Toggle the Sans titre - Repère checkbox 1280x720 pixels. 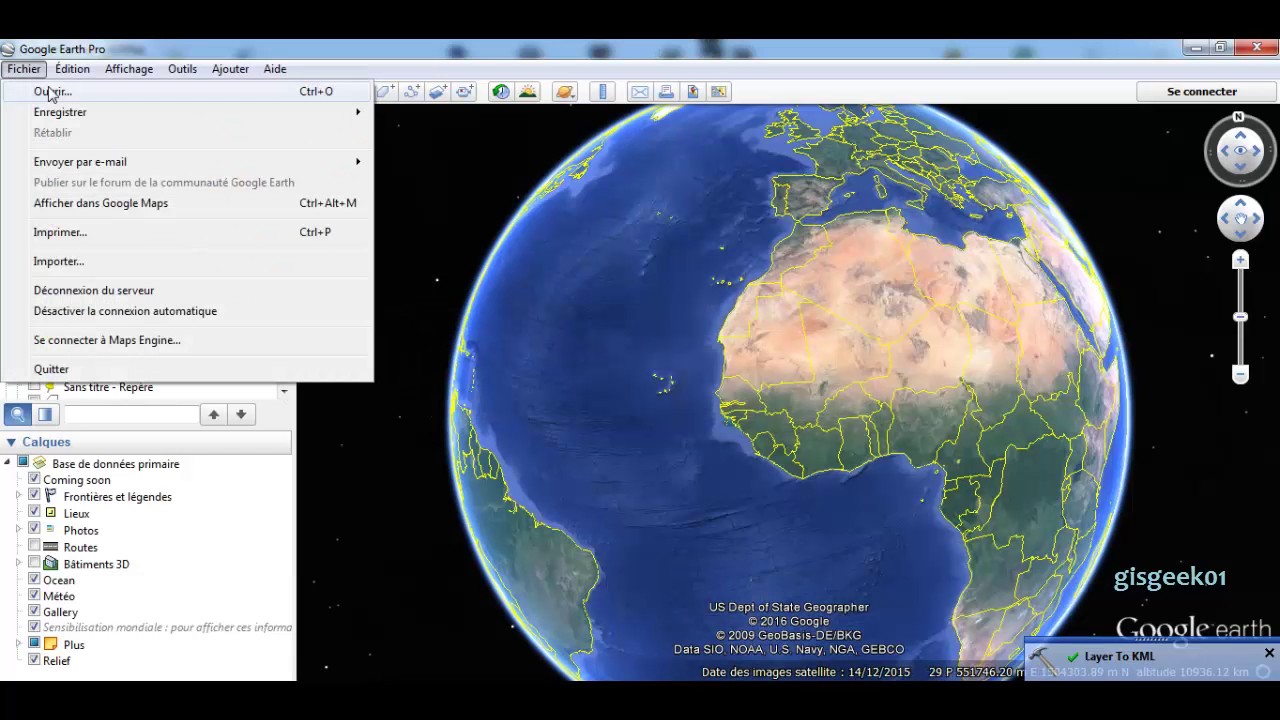point(34,387)
